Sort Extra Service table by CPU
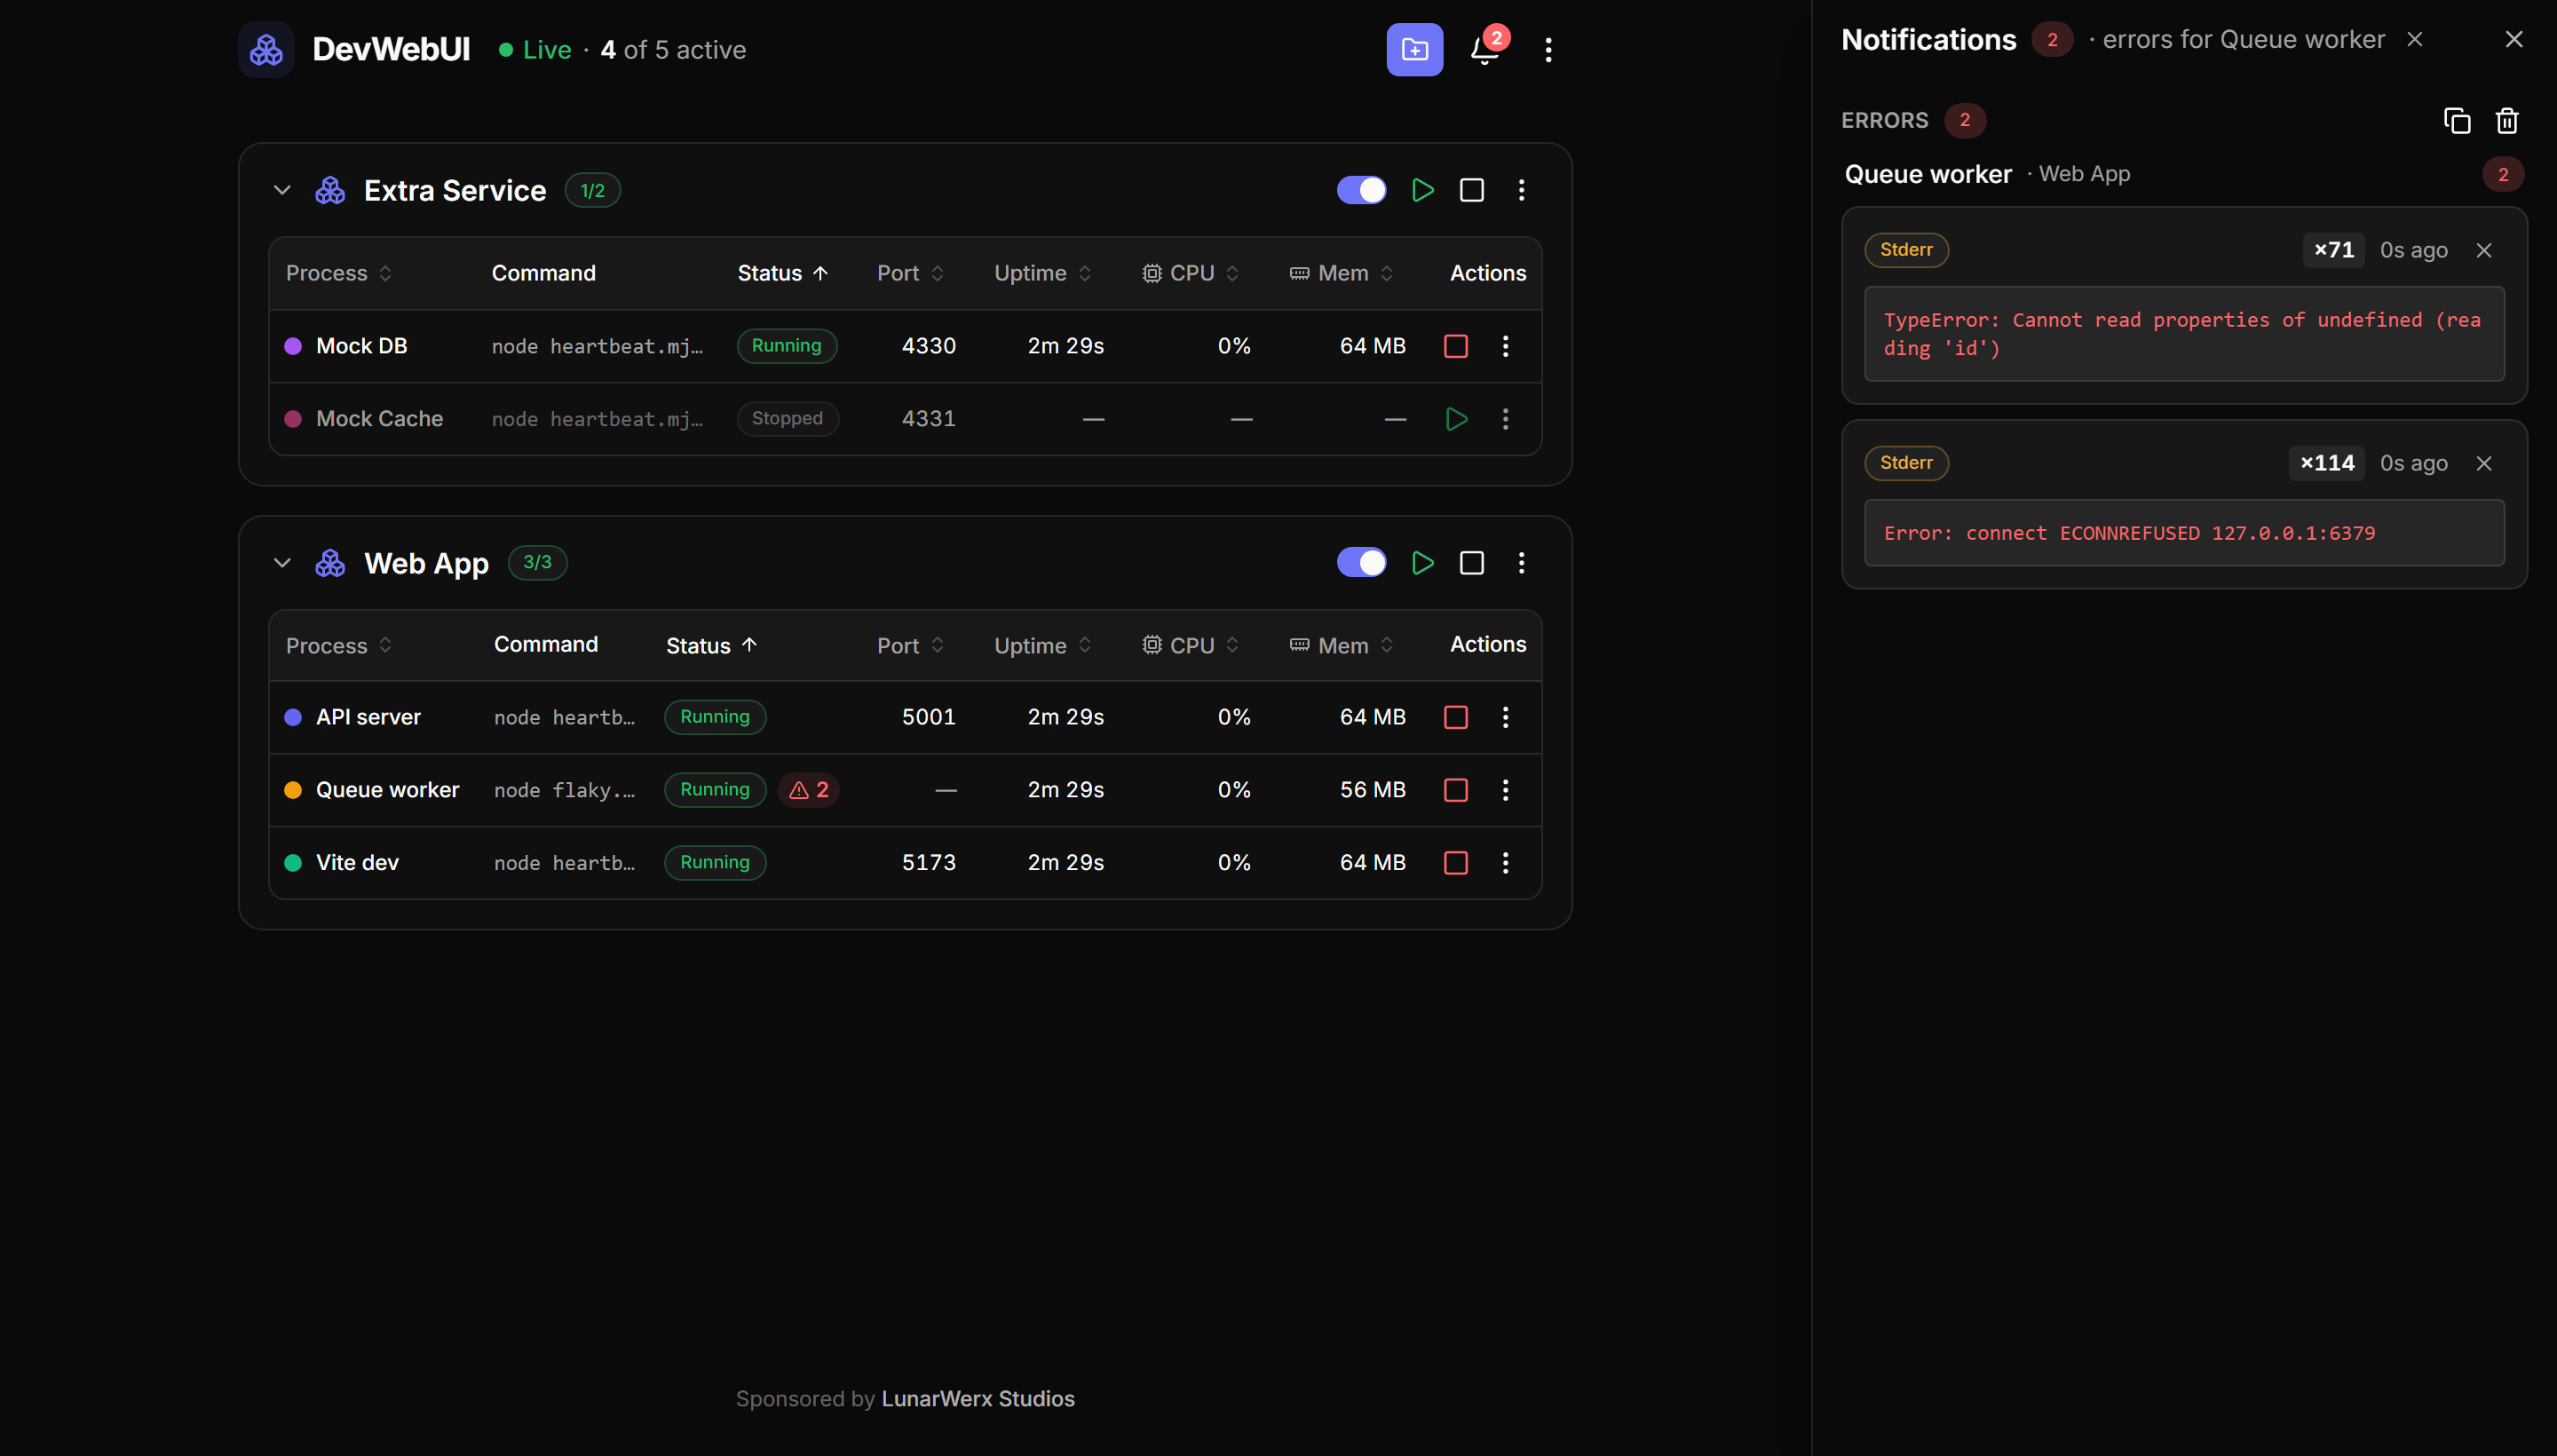This screenshot has height=1456, width=2557. pos(1190,273)
